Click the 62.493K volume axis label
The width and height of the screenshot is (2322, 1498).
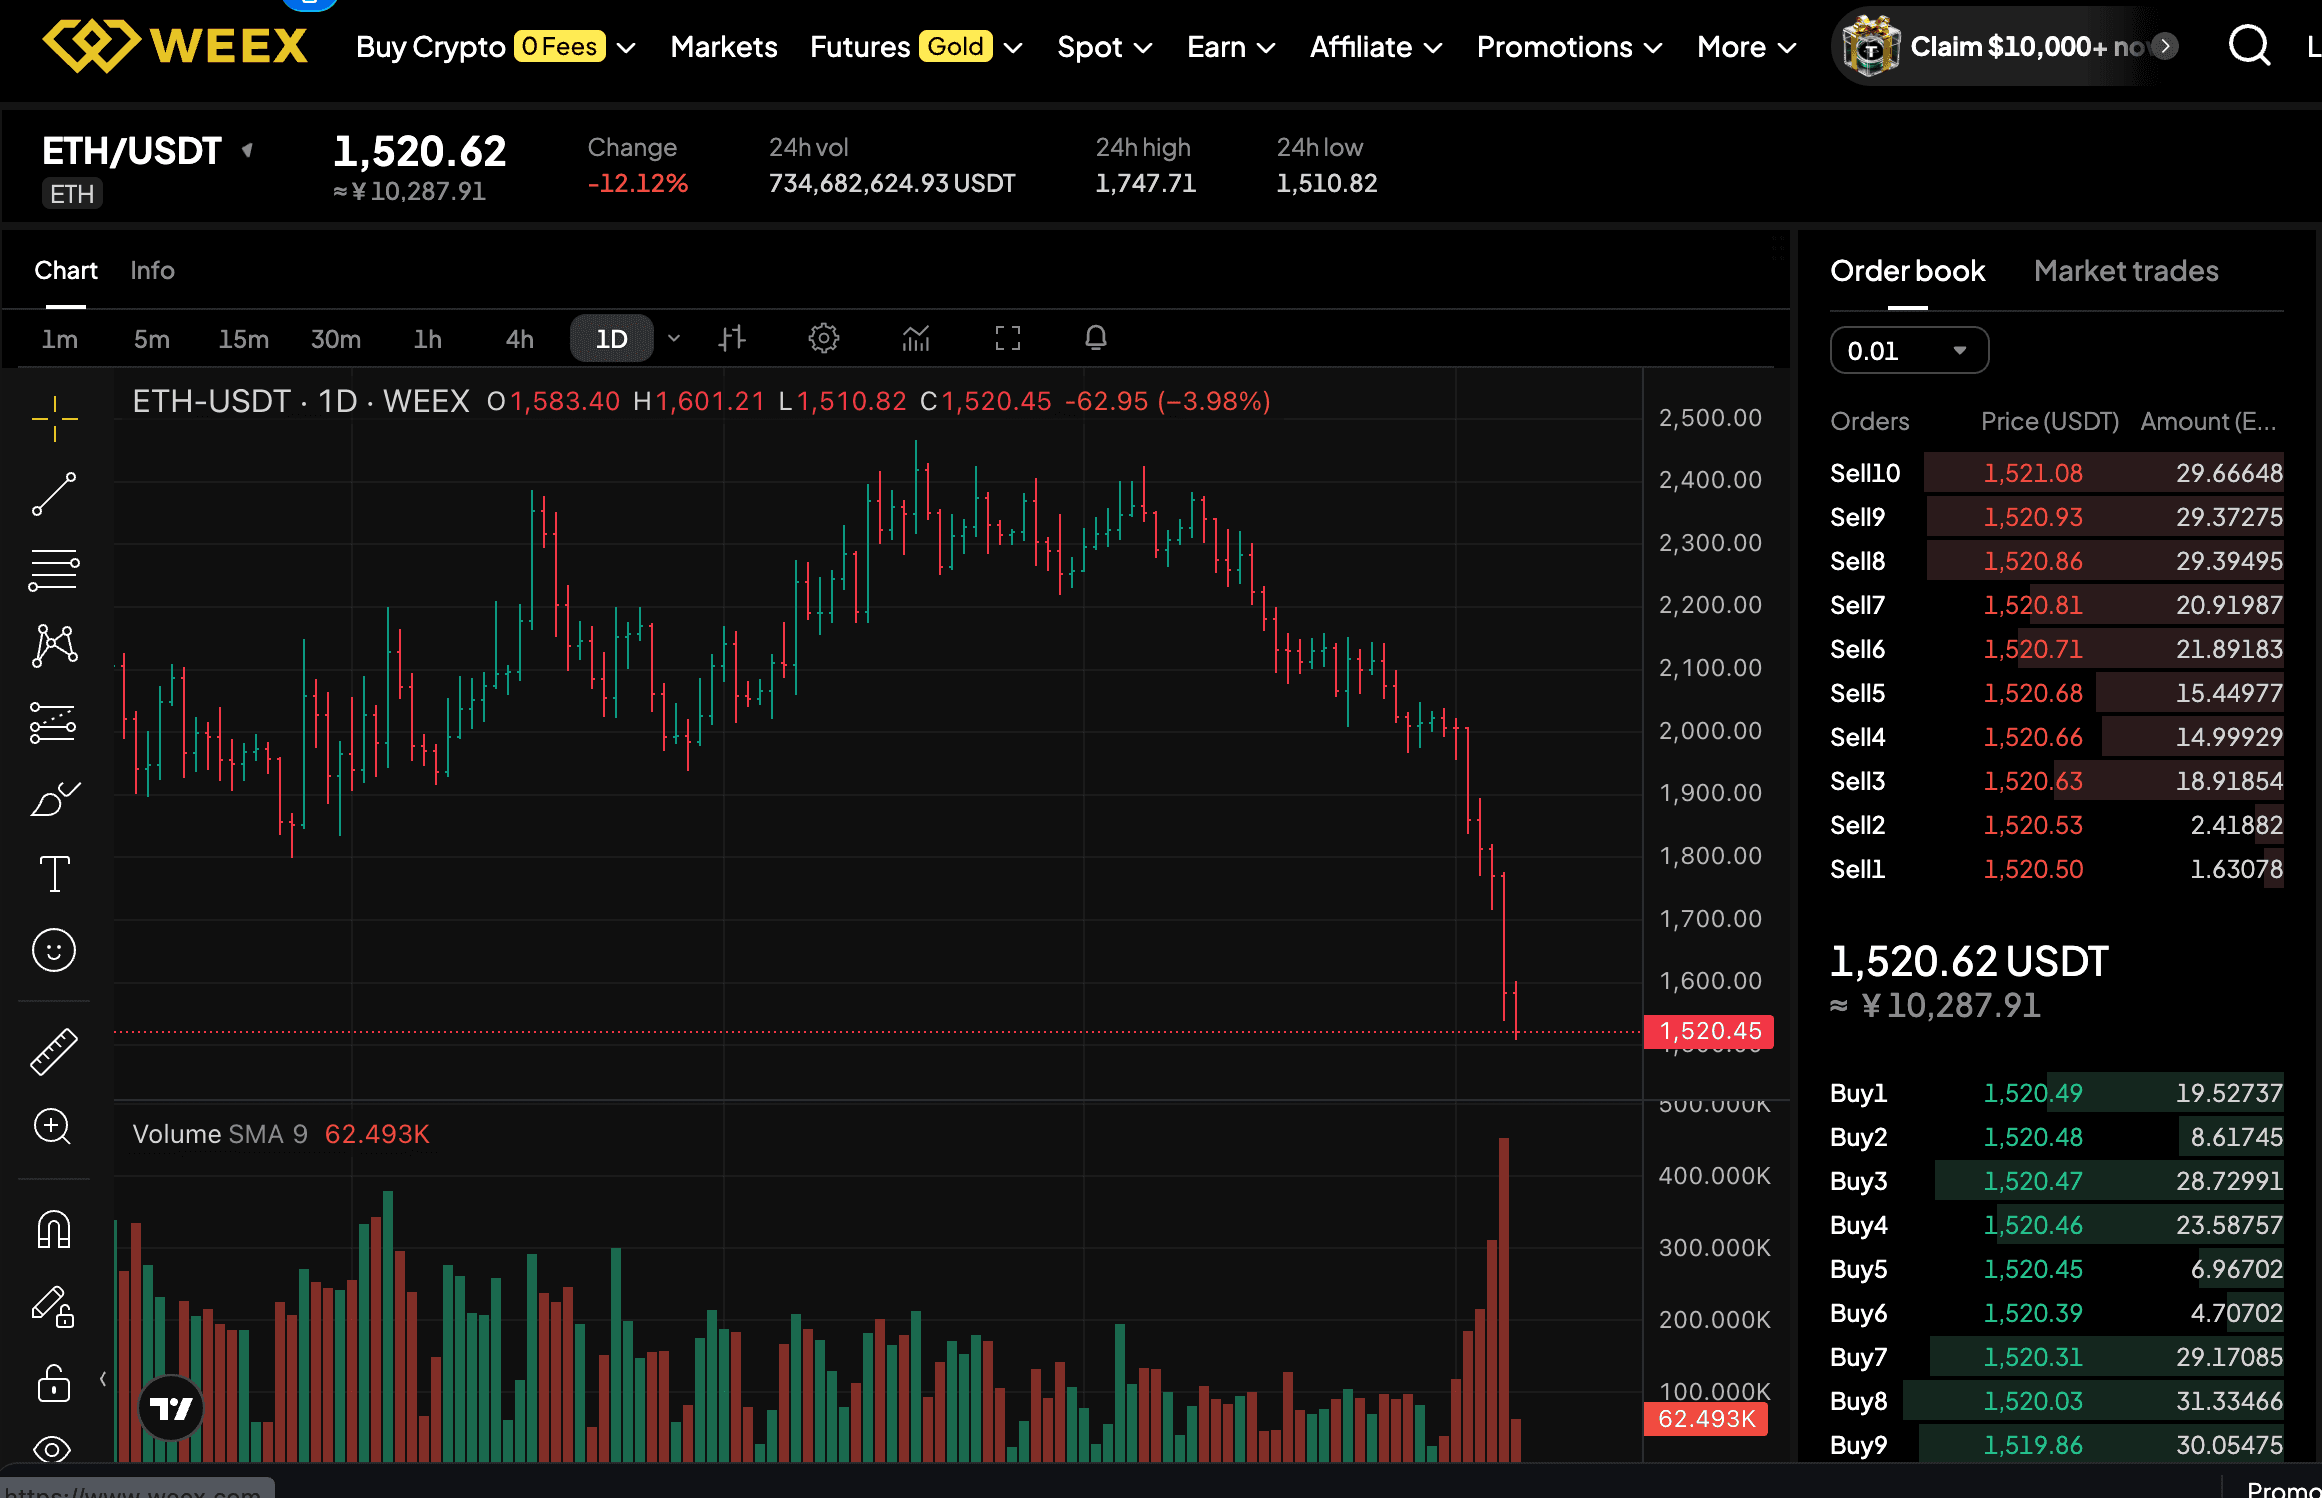tap(1706, 1419)
